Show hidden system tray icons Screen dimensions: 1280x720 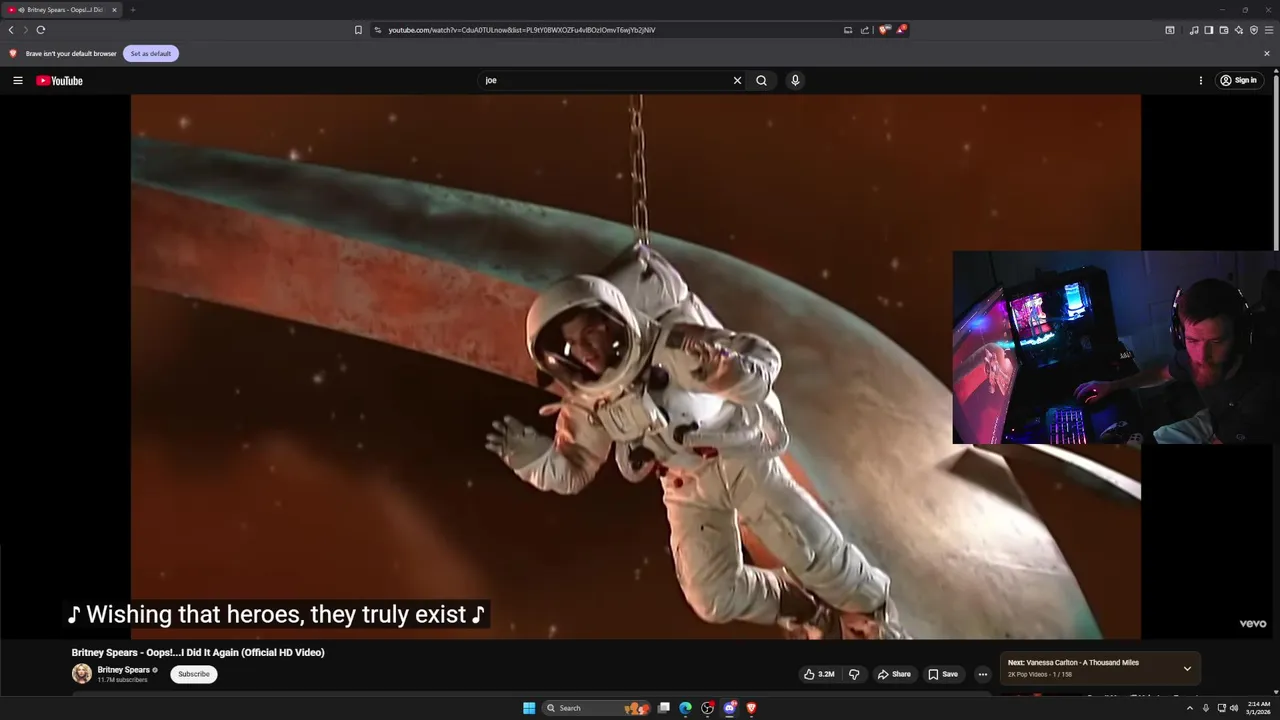[1189, 708]
